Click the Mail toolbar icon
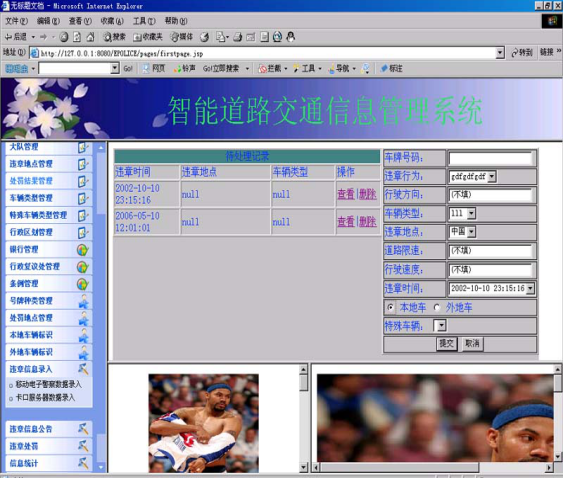This screenshot has height=479, width=563. click(220, 37)
